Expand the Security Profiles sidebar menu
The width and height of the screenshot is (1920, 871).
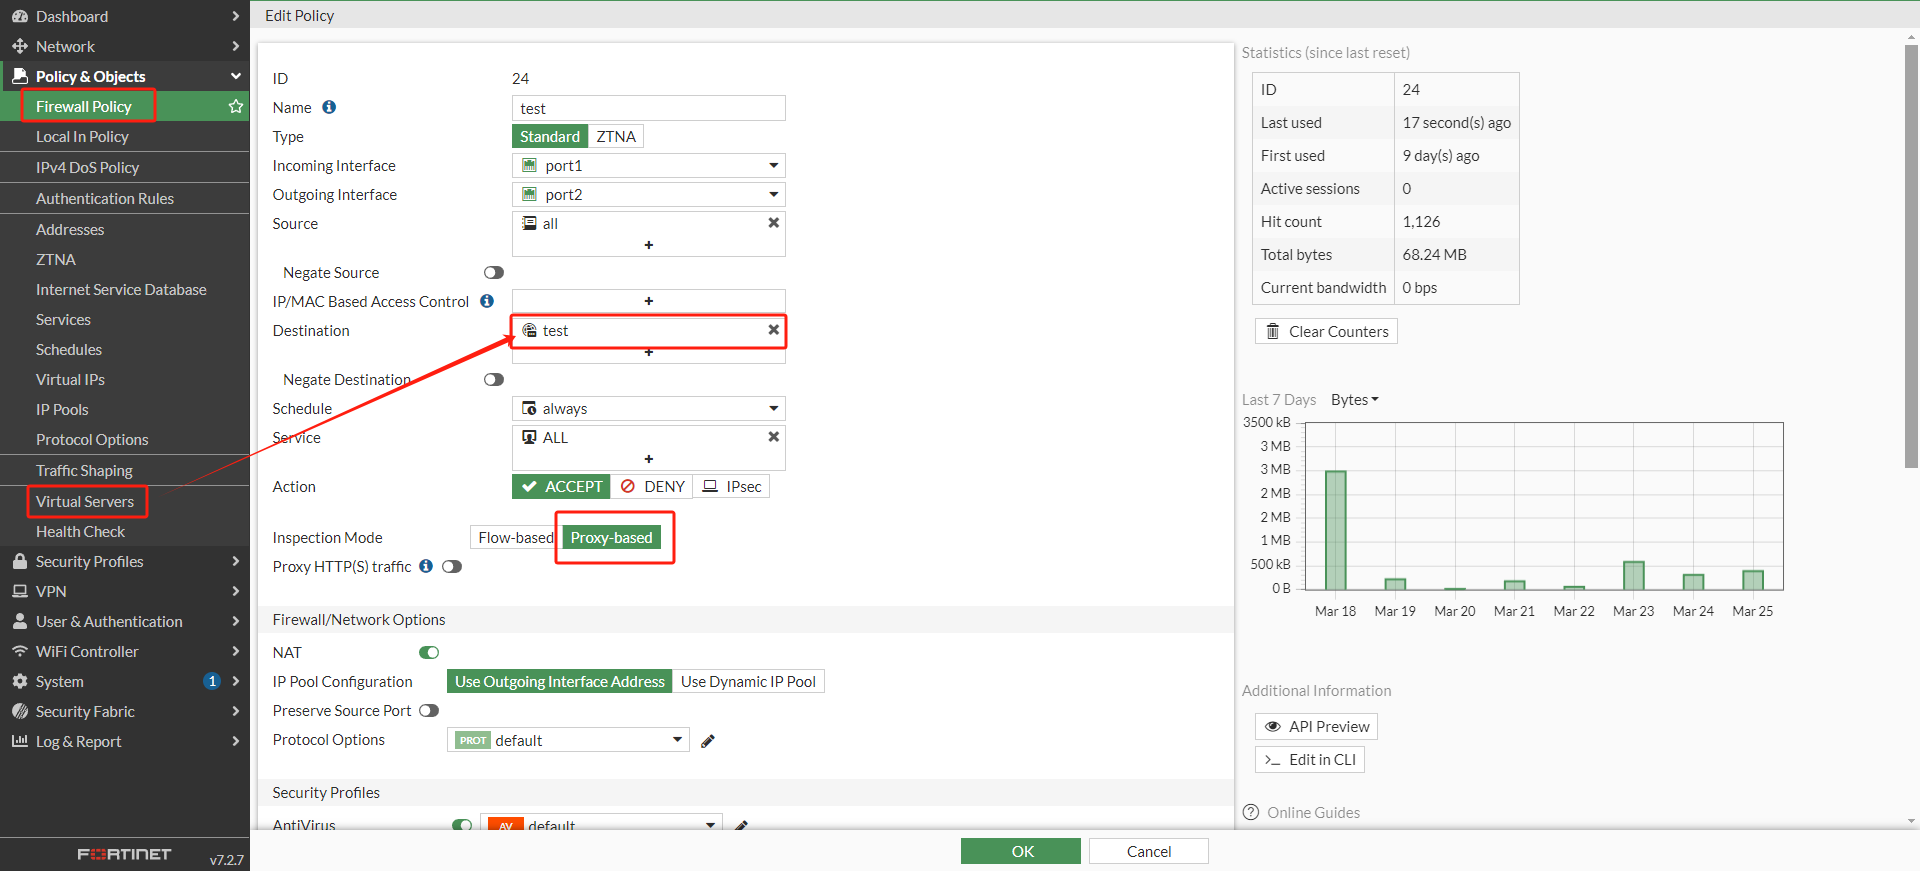[124, 562]
